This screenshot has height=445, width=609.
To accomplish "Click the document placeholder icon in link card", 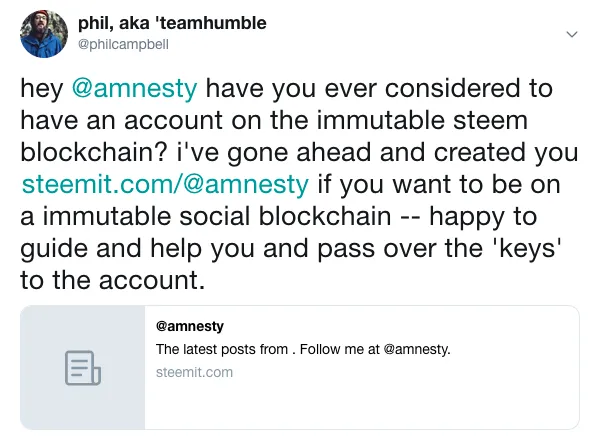I will pyautogui.click(x=83, y=368).
